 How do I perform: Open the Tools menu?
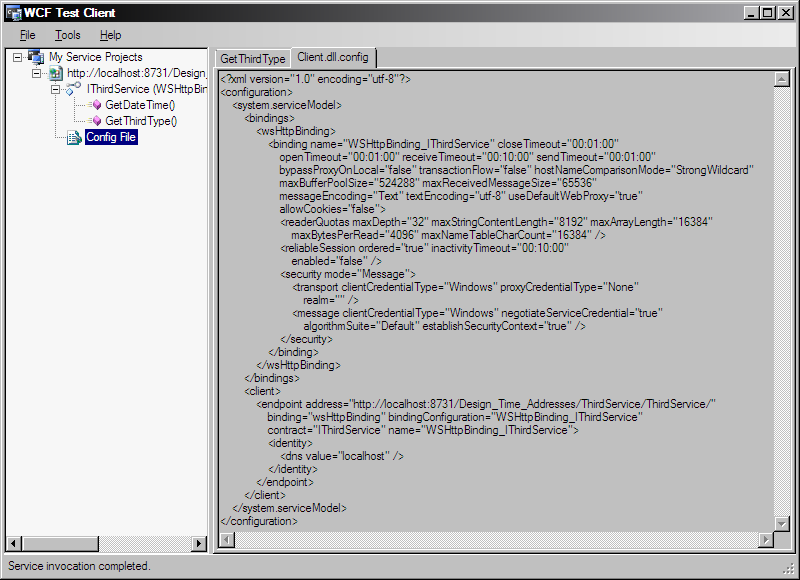[x=67, y=35]
